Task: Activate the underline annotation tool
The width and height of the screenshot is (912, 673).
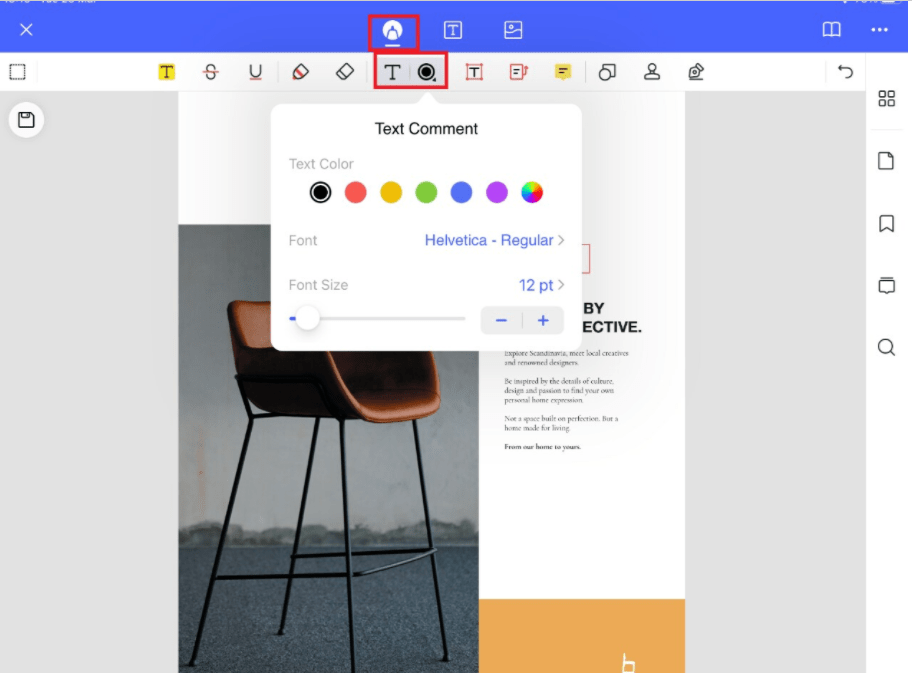Action: [x=255, y=72]
